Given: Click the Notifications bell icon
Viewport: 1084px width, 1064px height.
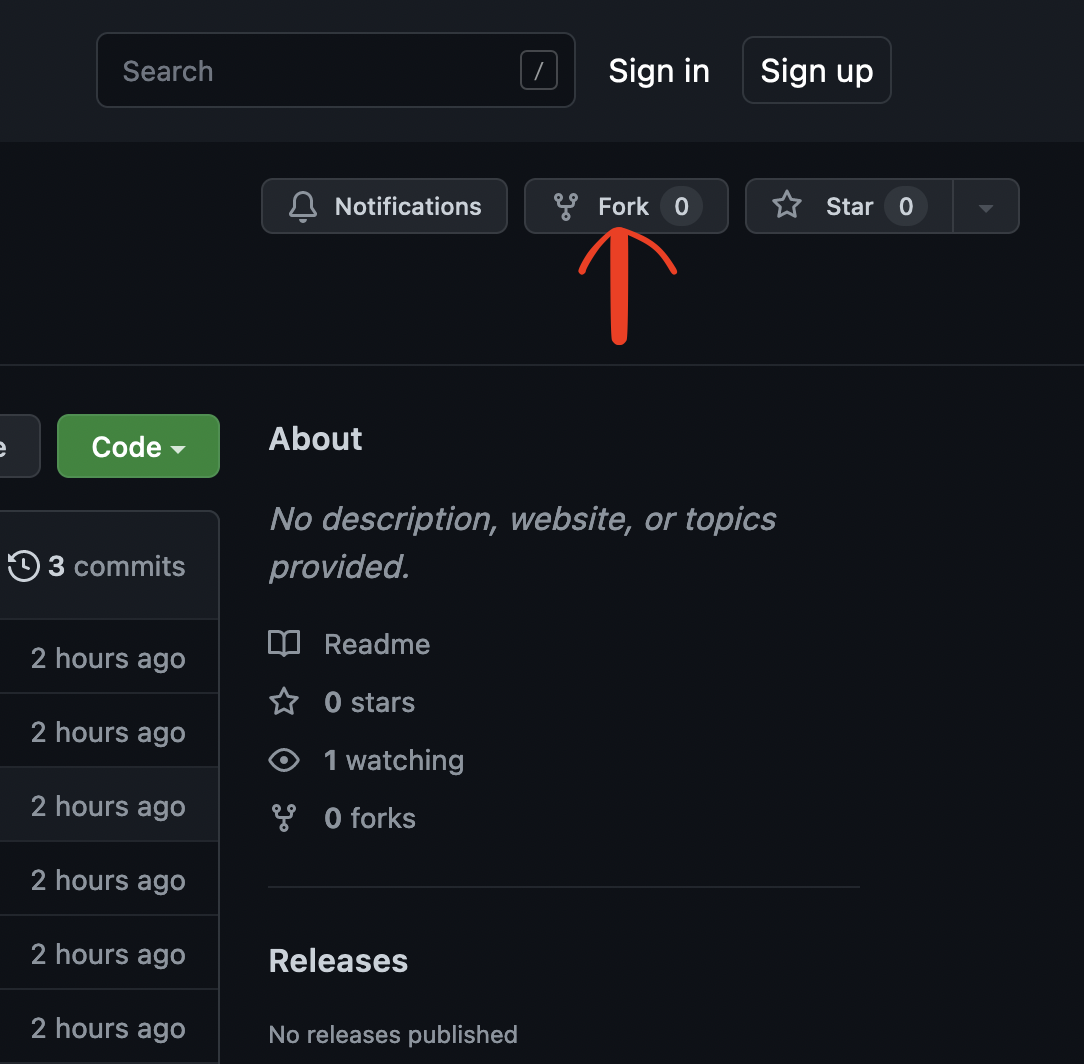Looking at the screenshot, I should pyautogui.click(x=302, y=206).
